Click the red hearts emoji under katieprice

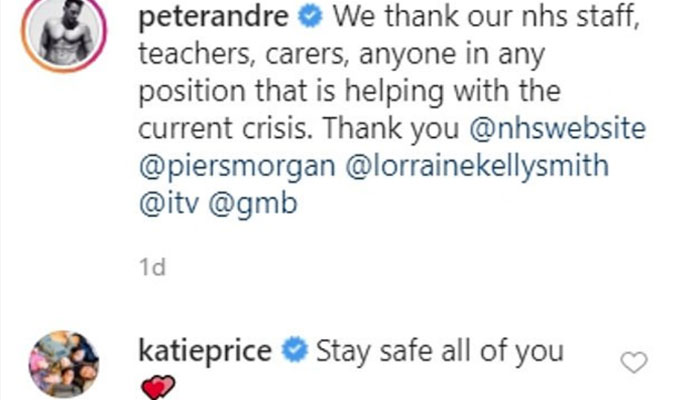tap(158, 386)
